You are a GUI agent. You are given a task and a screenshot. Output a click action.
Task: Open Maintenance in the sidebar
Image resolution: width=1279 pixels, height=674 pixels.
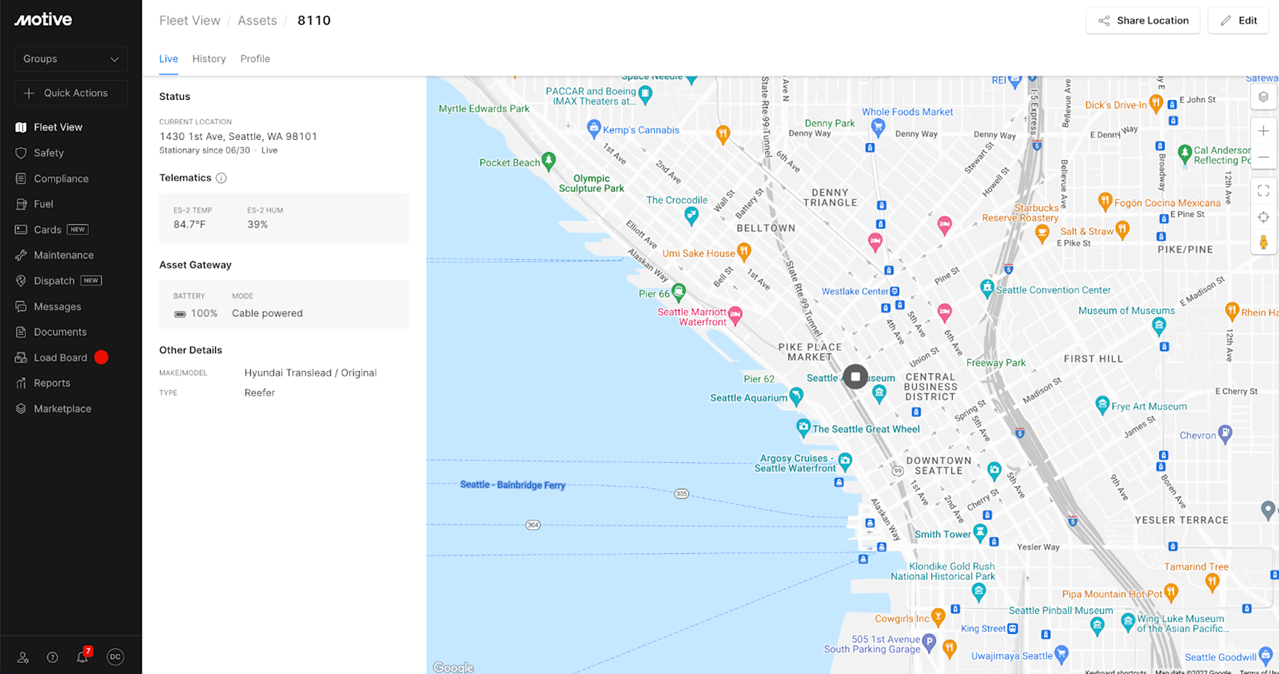click(63, 255)
